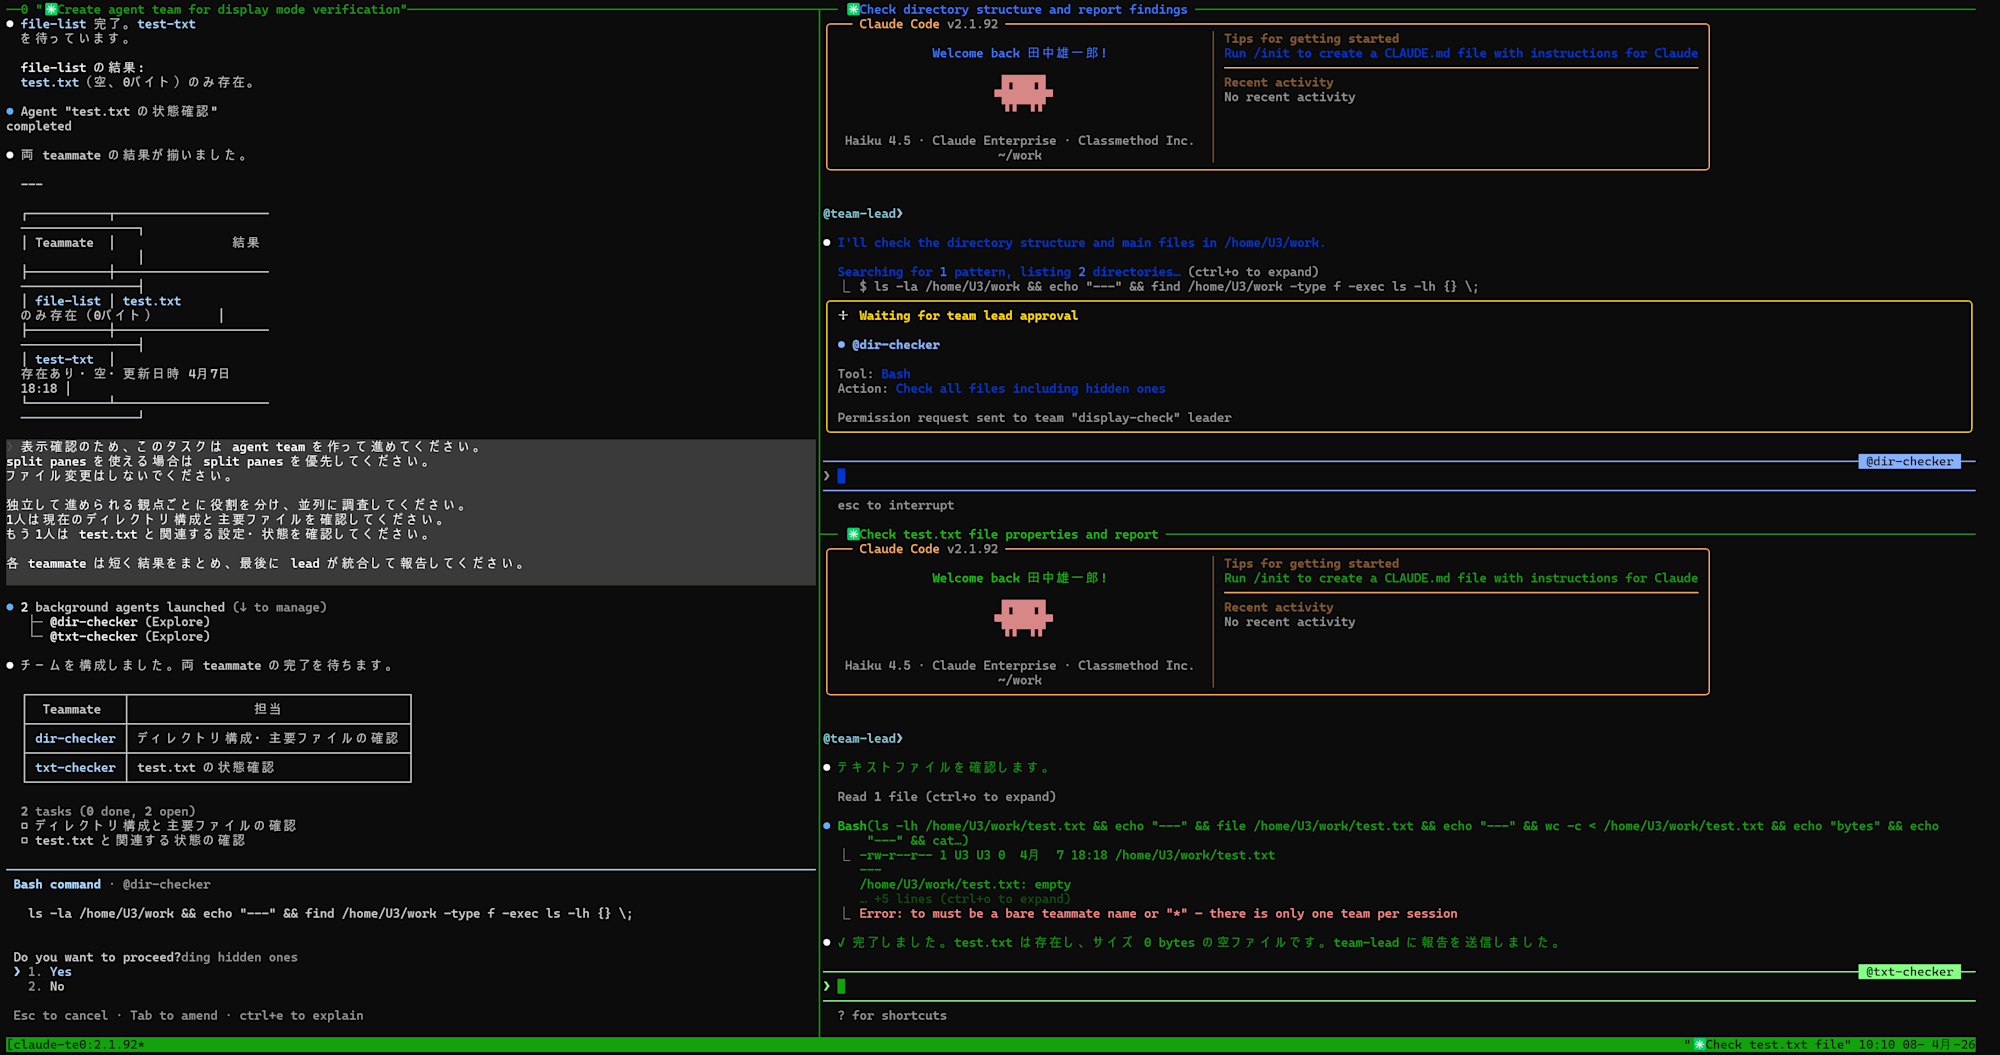Click the /home/U3/work/test.txt: empty output line

[965, 885]
